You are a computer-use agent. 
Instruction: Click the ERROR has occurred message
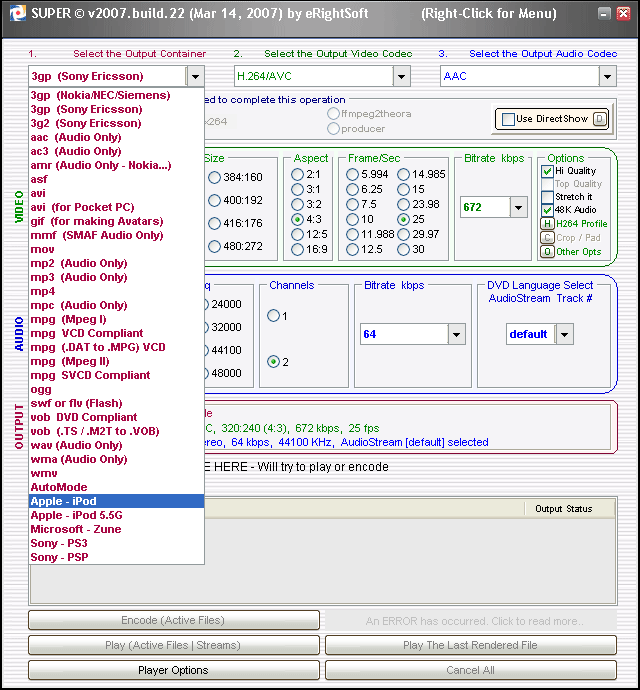[471, 621]
